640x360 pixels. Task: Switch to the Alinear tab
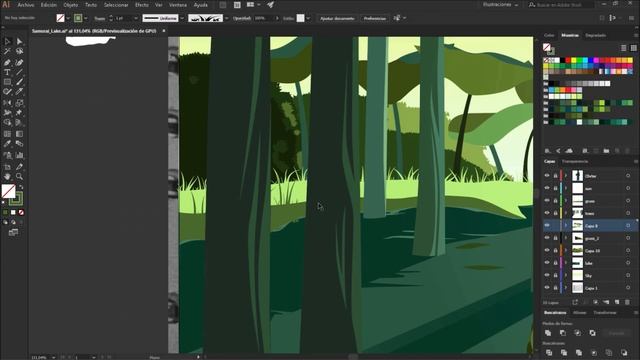pyautogui.click(x=580, y=313)
